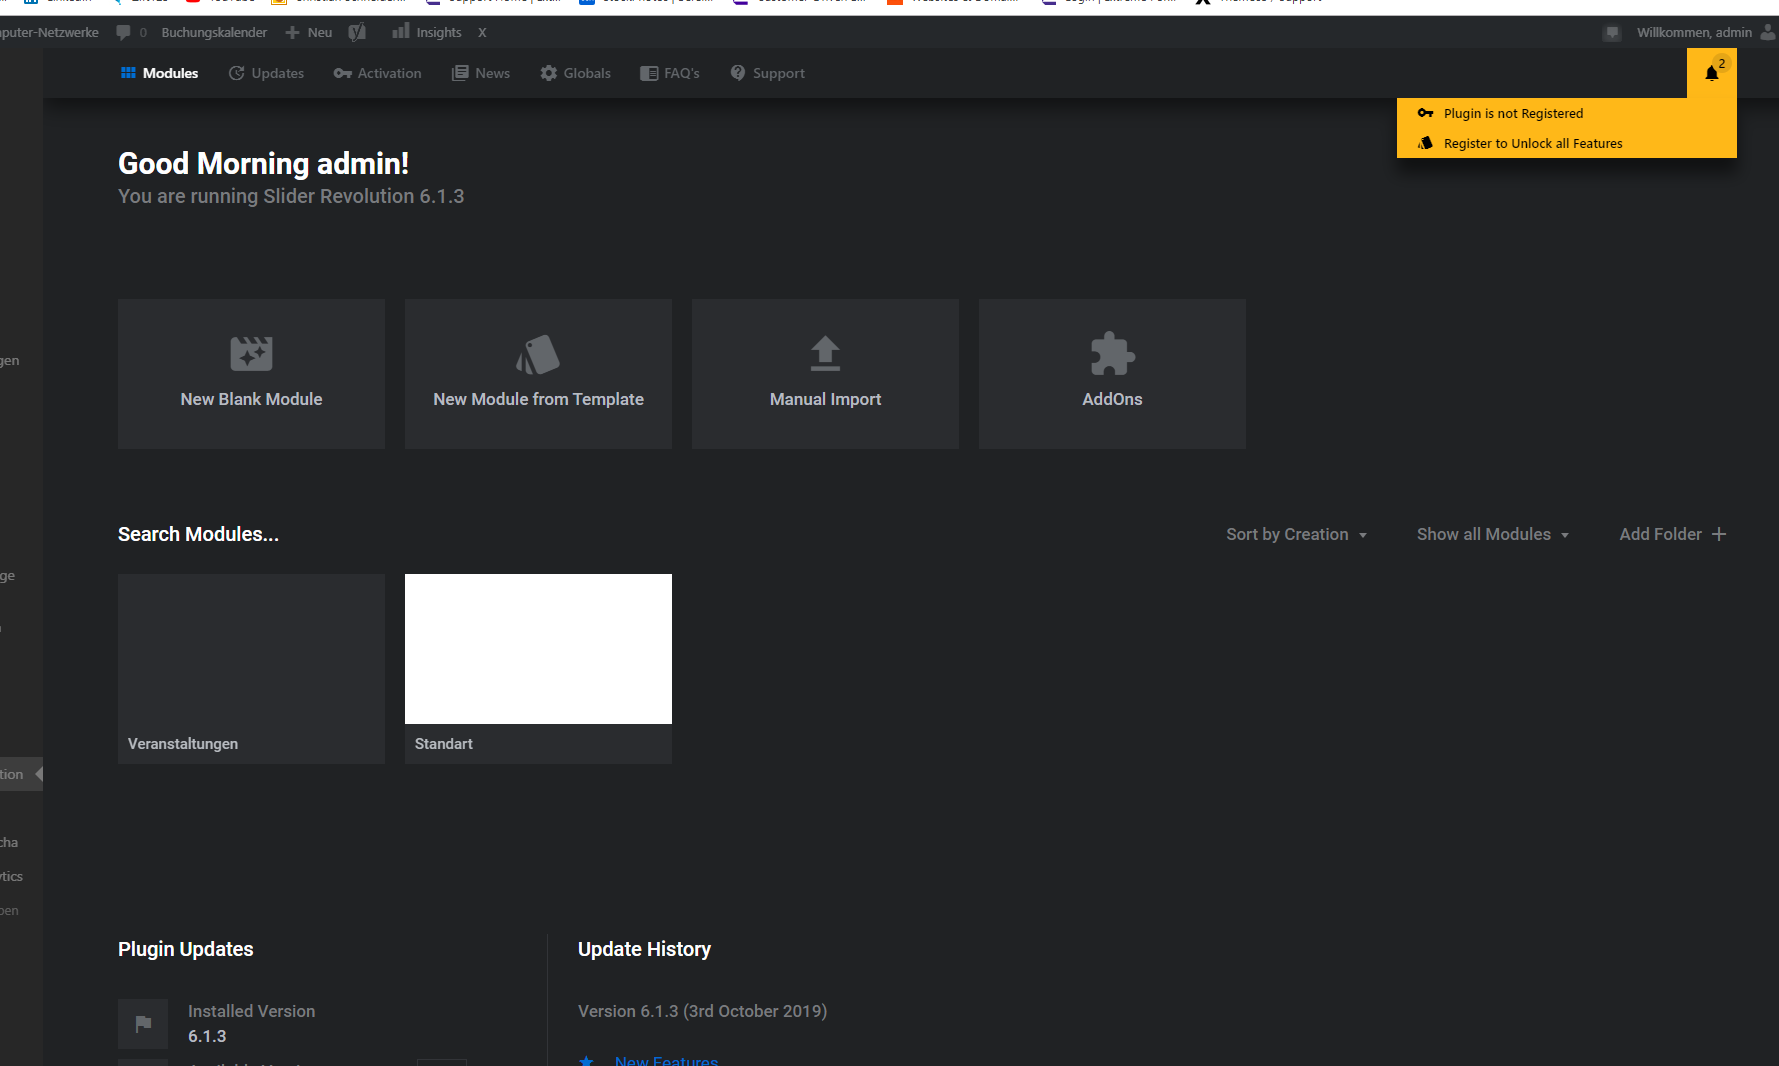
Task: Open the FAQ's tab
Action: click(x=670, y=73)
